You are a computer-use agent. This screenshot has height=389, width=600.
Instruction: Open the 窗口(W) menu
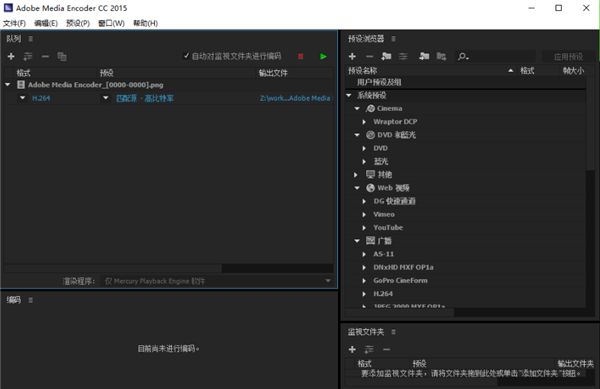[x=111, y=23]
